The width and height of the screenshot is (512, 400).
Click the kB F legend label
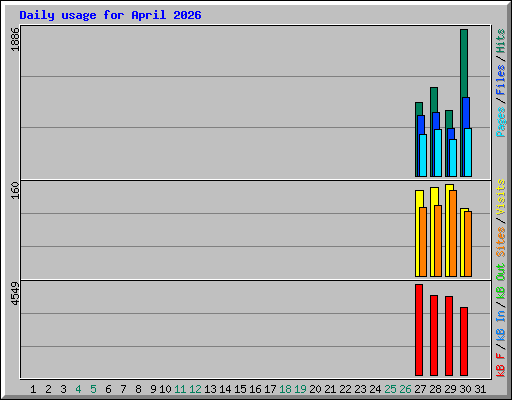[500, 365]
